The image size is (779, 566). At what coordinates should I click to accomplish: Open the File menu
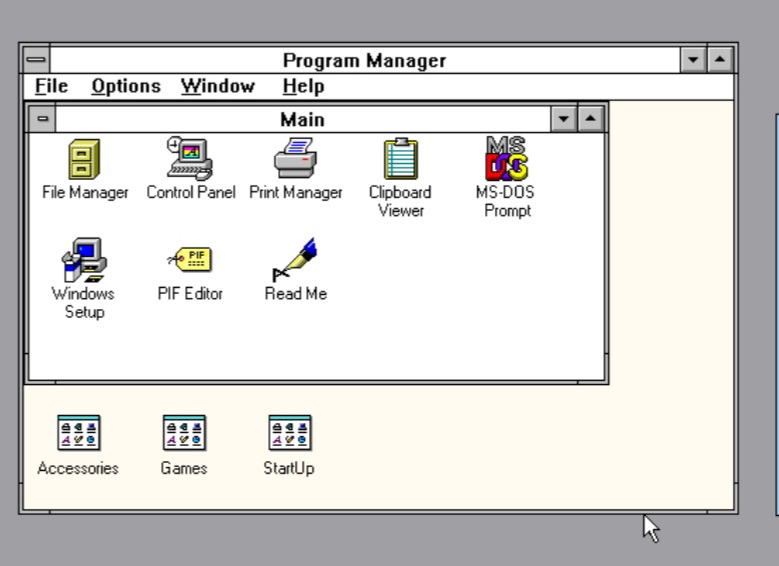pos(51,86)
